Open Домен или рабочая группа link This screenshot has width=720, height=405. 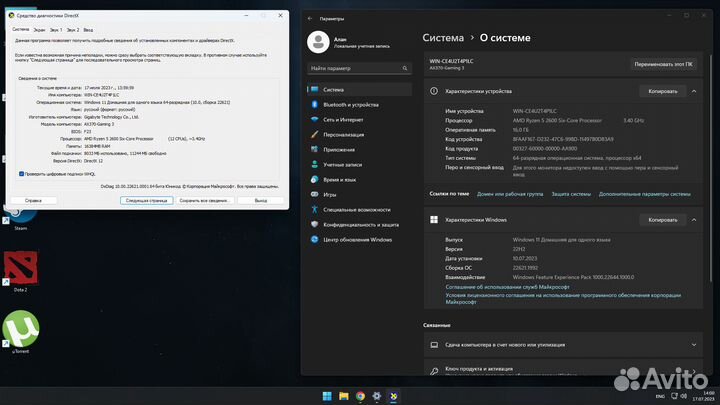tap(510, 194)
